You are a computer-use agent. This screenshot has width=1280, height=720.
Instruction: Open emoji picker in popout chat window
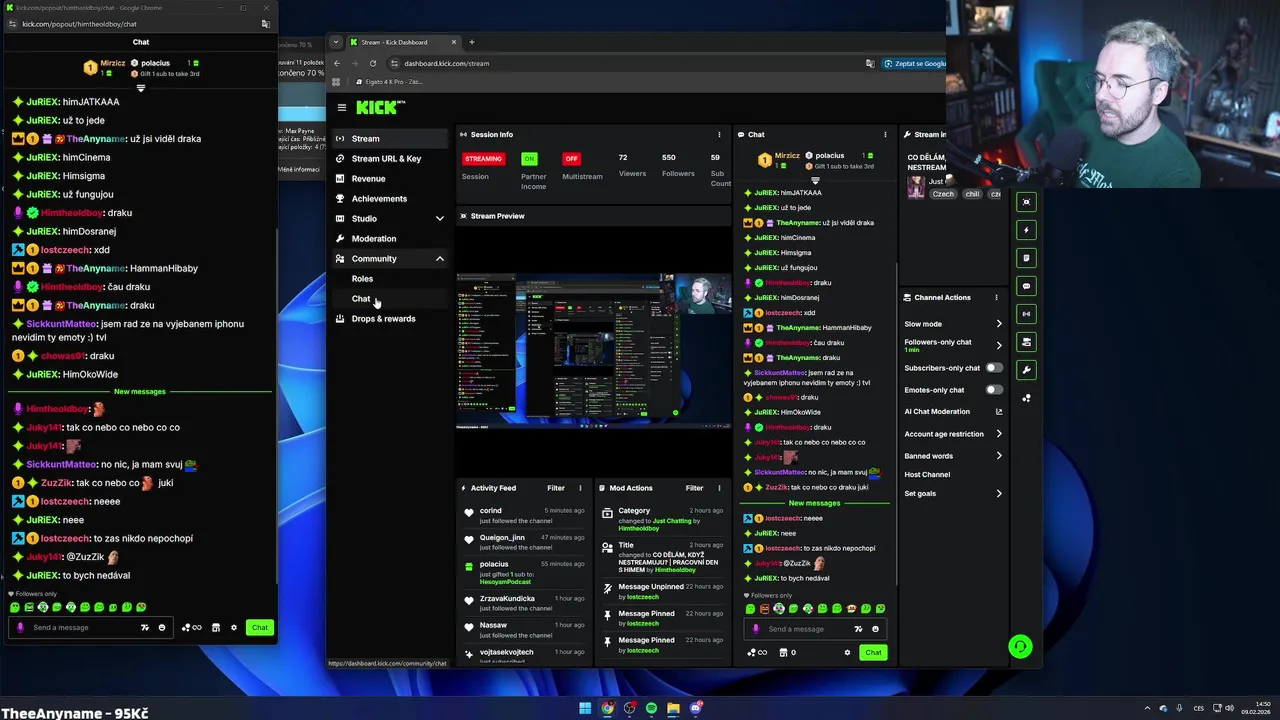(162, 627)
